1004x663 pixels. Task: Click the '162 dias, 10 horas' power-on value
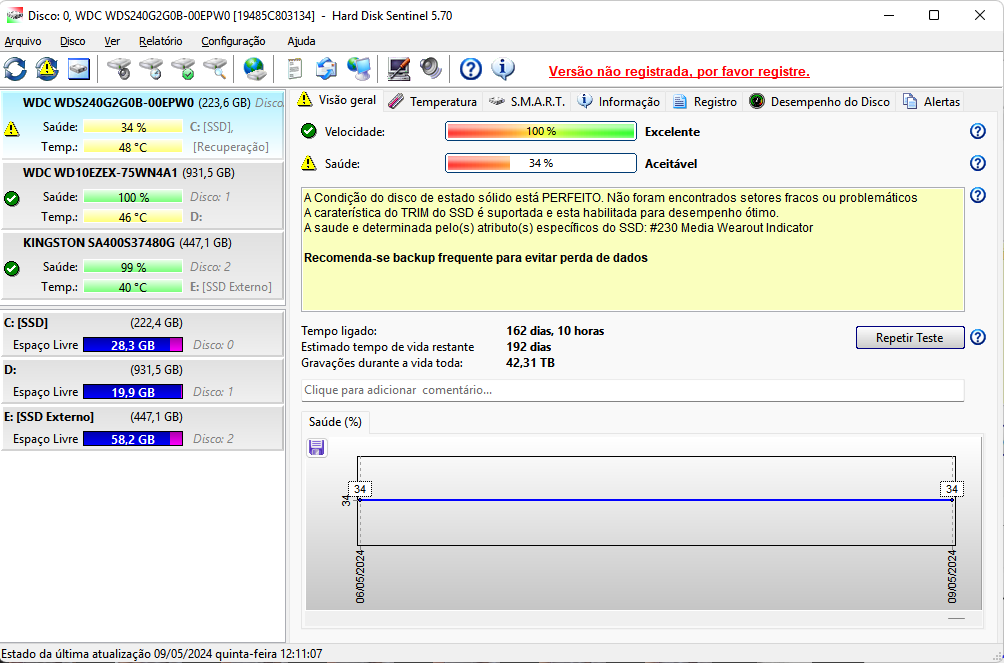(x=555, y=331)
